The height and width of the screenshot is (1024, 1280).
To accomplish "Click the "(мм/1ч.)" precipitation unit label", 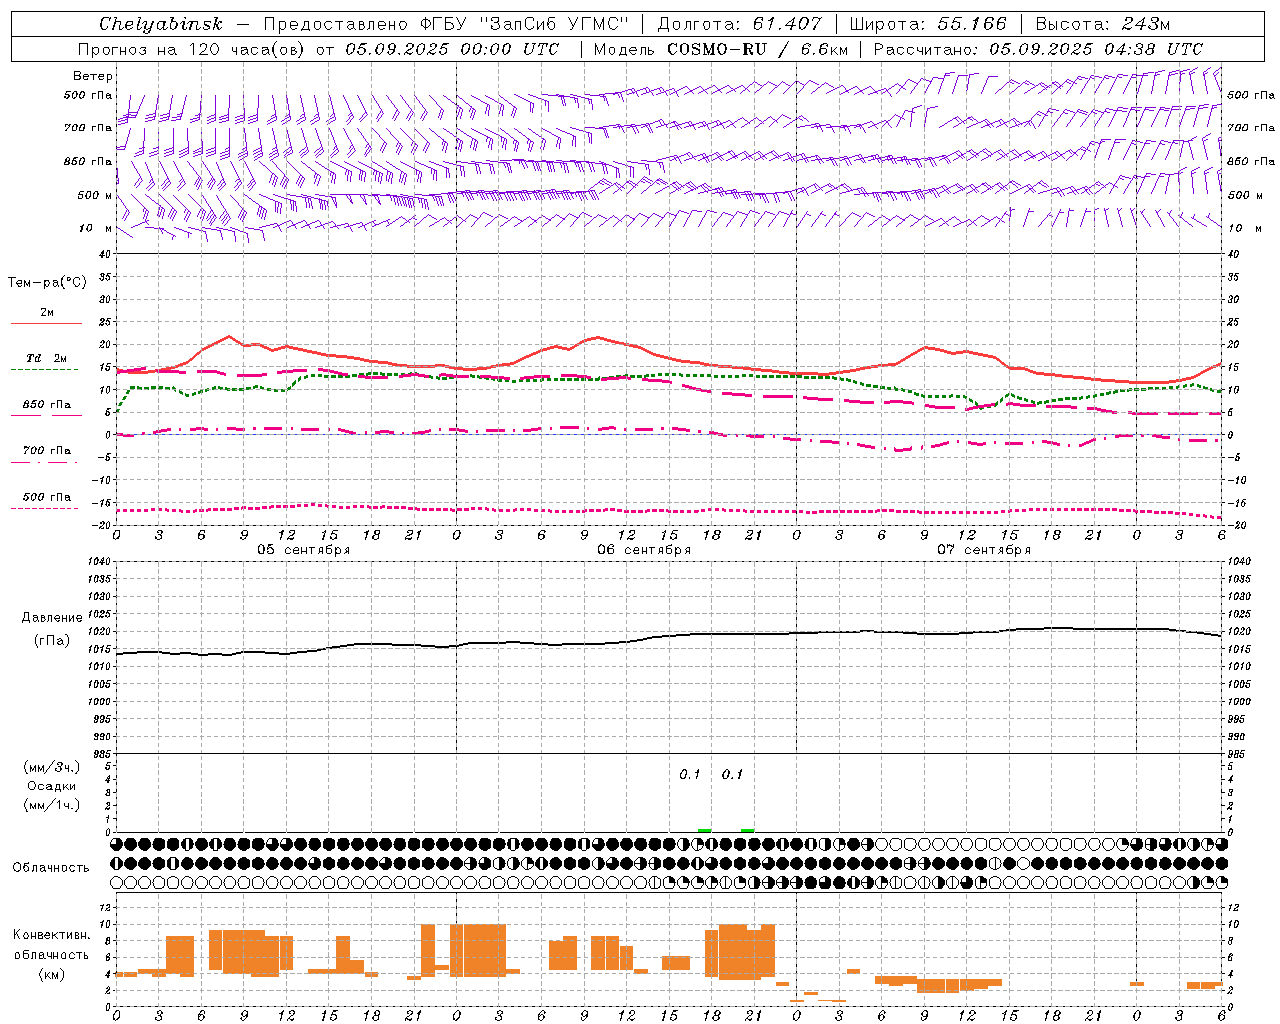I will coord(52,805).
